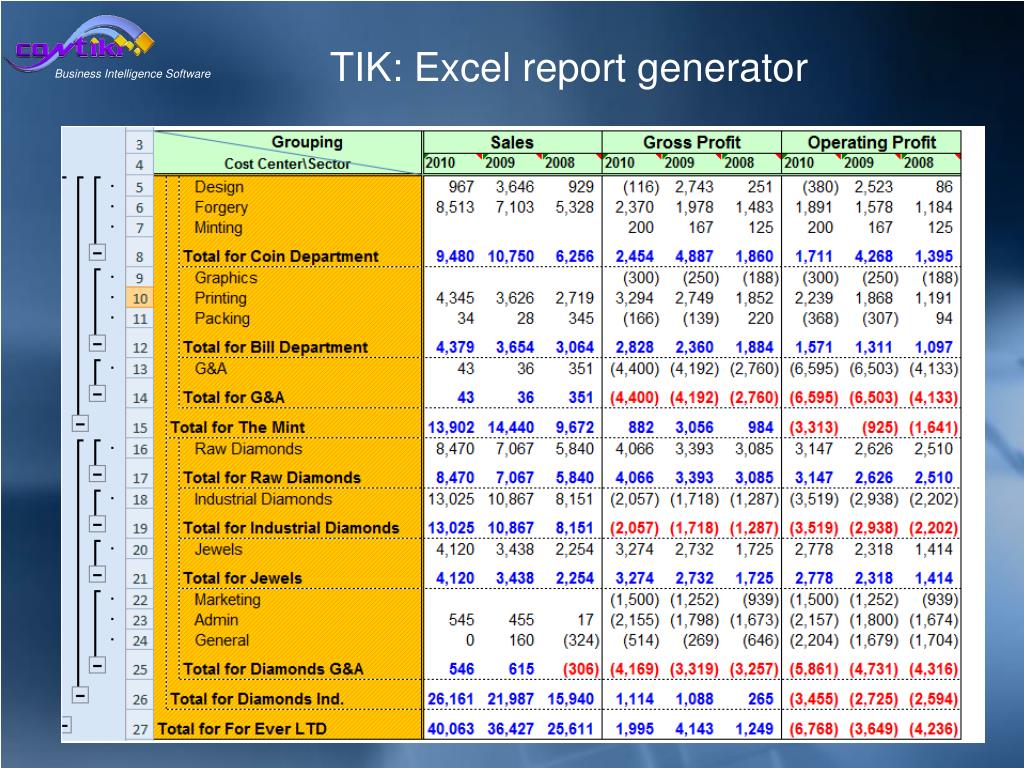The height and width of the screenshot is (768, 1024).
Task: Click the (306) cell in Diamonds G&A total
Action: (581, 669)
